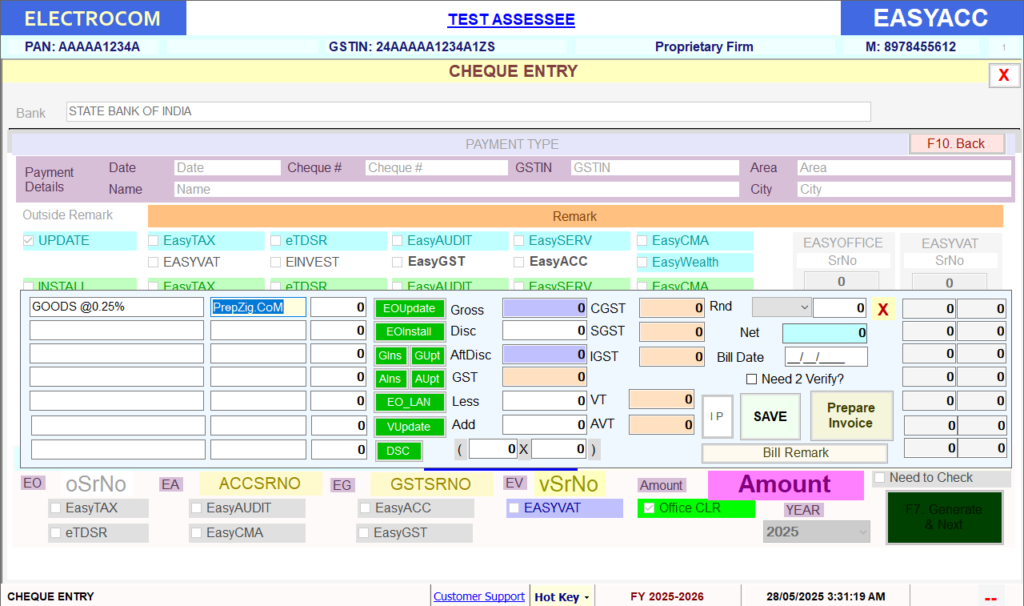Click the GSTSRNO field

pyautogui.click(x=431, y=484)
